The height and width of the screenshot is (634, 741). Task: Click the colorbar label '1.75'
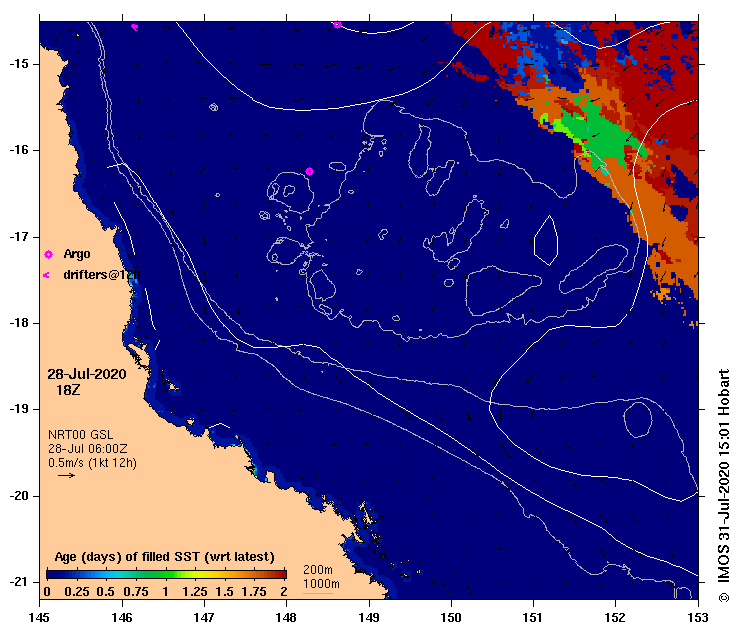click(x=254, y=592)
